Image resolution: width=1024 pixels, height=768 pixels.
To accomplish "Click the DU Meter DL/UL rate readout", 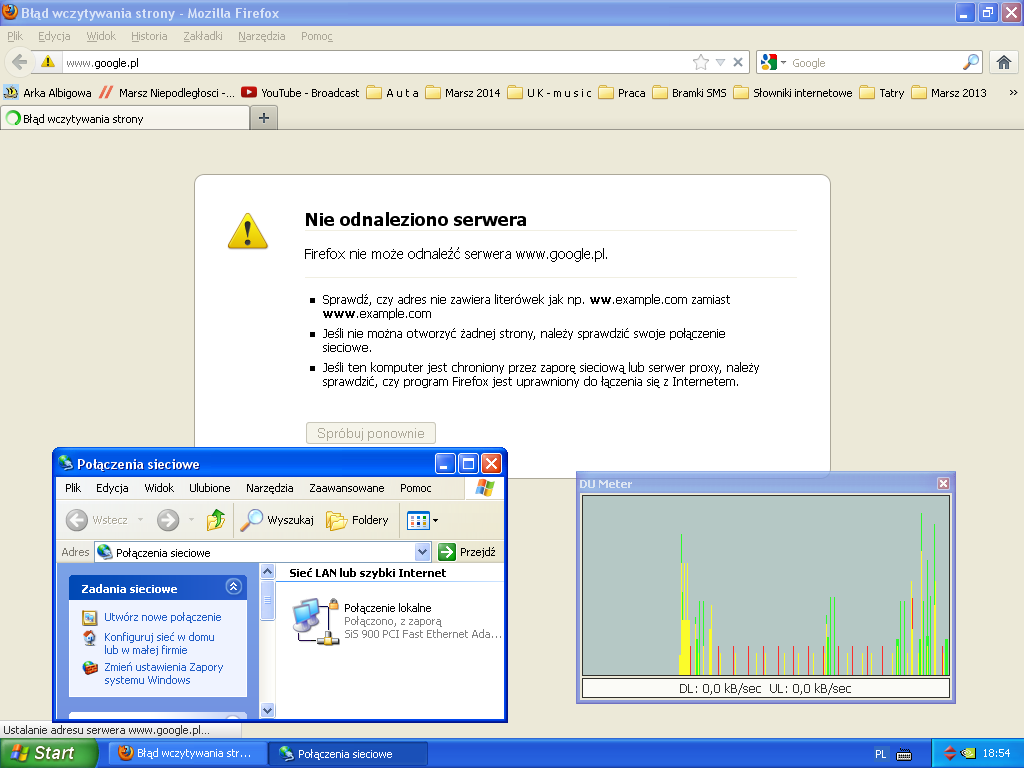I will pyautogui.click(x=765, y=688).
